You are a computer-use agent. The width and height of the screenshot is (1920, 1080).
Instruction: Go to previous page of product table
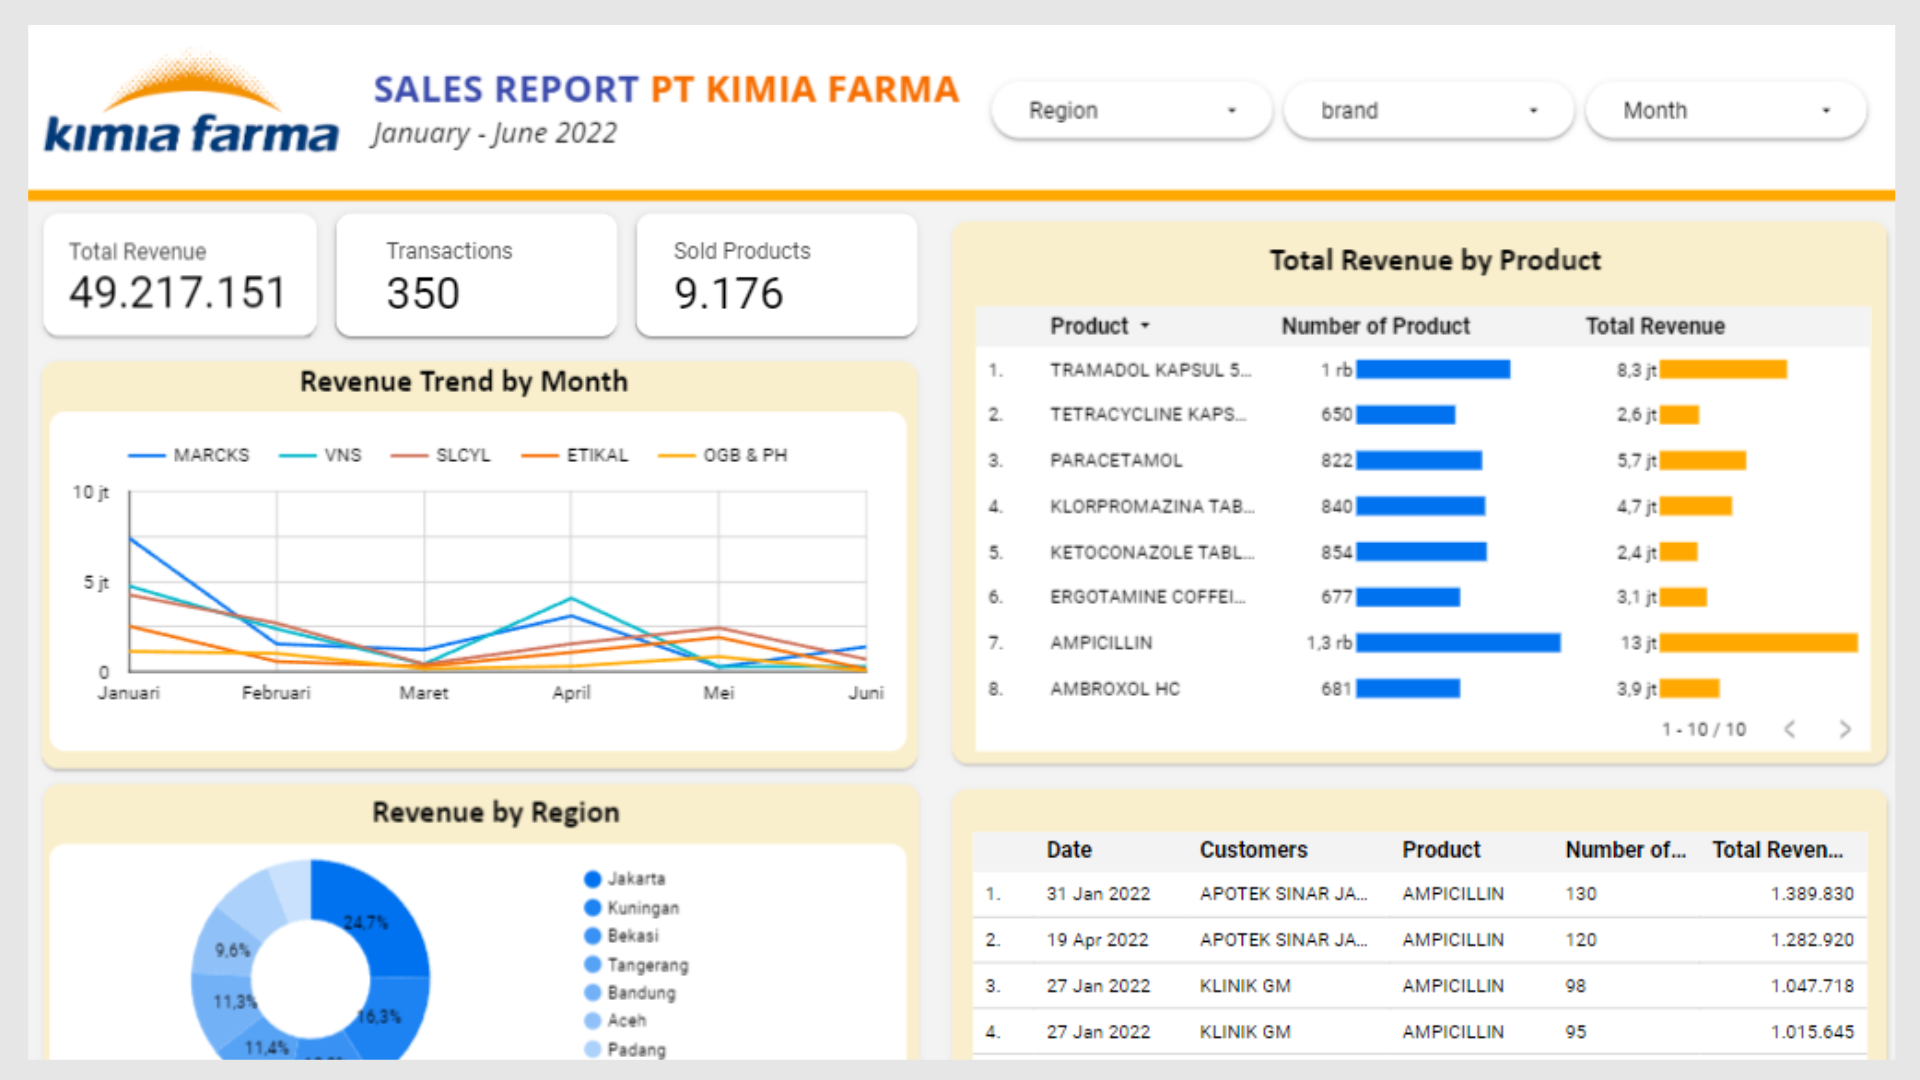tap(1790, 729)
